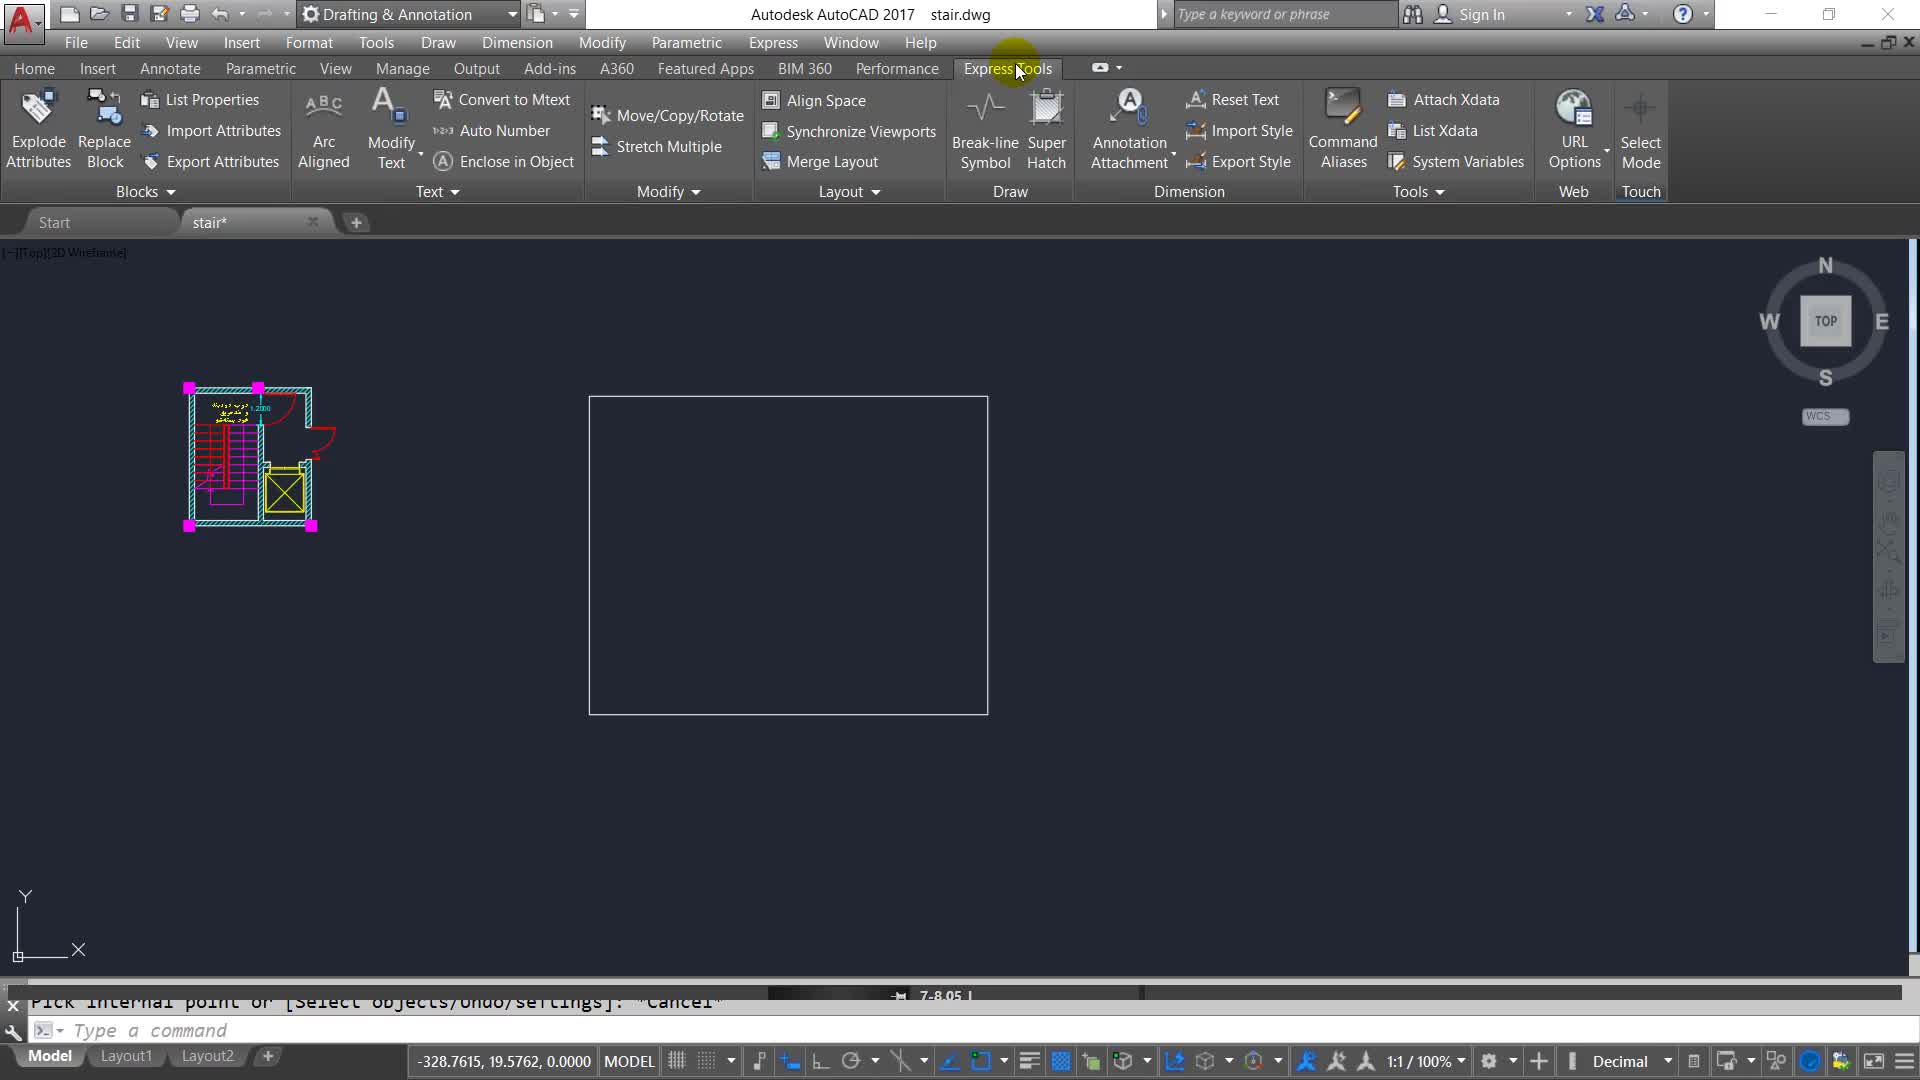
Task: Open the Command Aliases editor
Action: [x=1342, y=130]
